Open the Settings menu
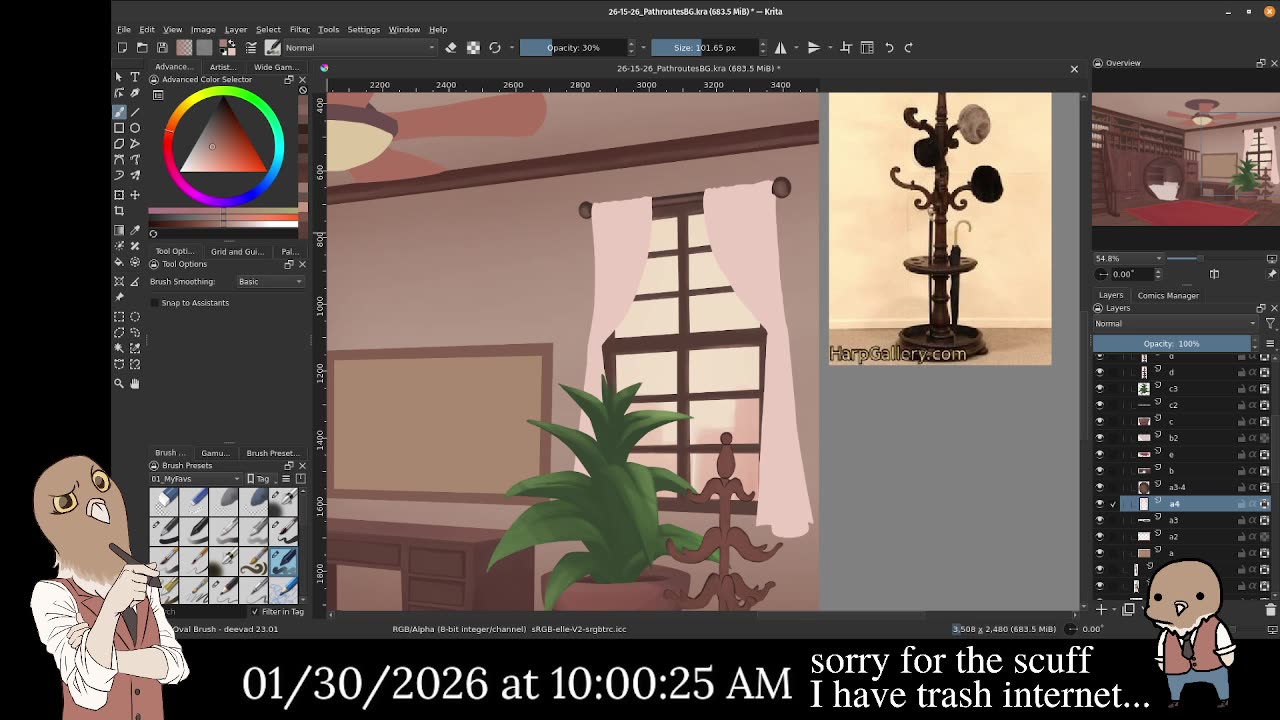Screen dimensions: 1280x720 pos(364,29)
